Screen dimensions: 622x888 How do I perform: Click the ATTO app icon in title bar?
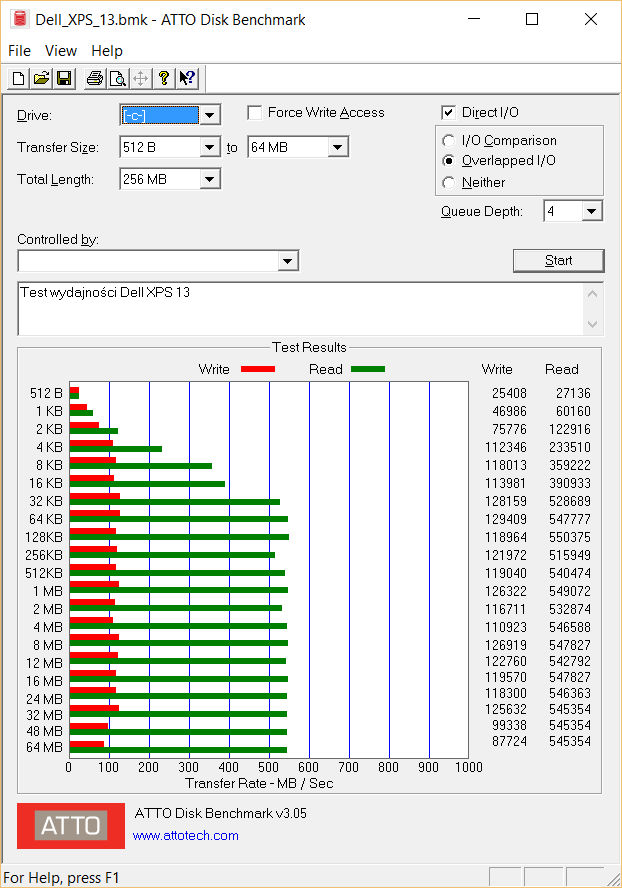click(x=20, y=19)
